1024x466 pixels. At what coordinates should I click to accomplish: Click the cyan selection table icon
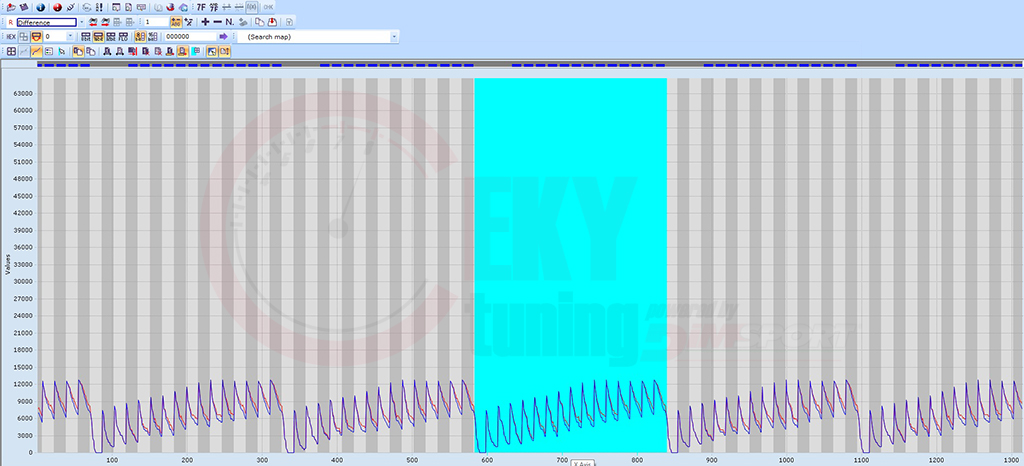196,51
